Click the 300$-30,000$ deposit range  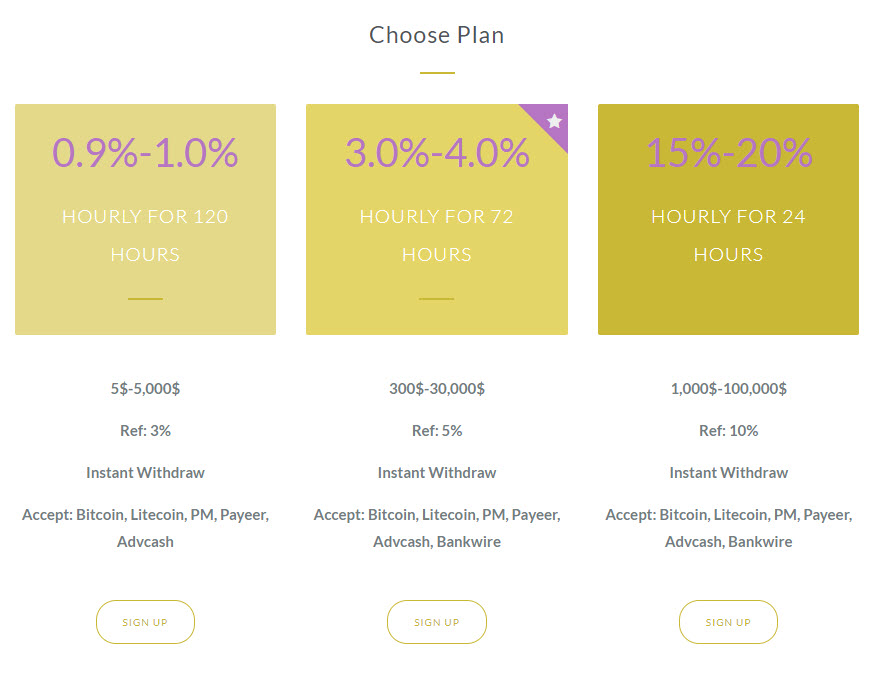tap(437, 389)
